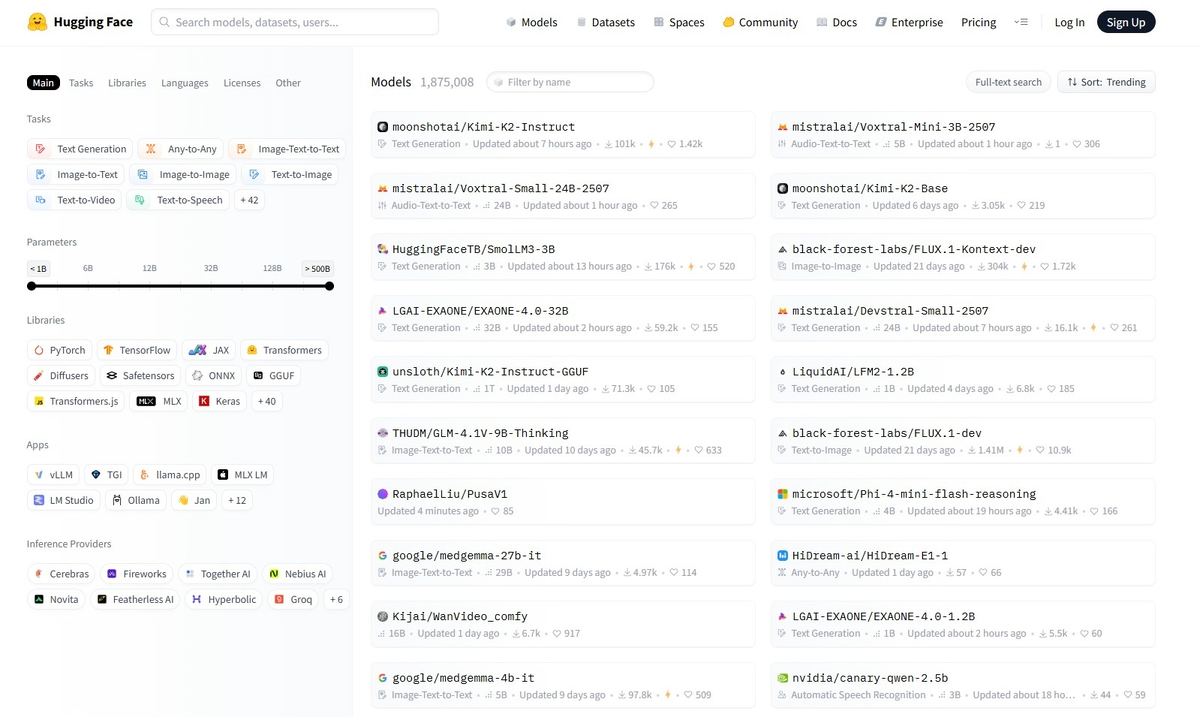Open the Community nav item
Image resolution: width=1200 pixels, height=717 pixels.
click(x=760, y=22)
